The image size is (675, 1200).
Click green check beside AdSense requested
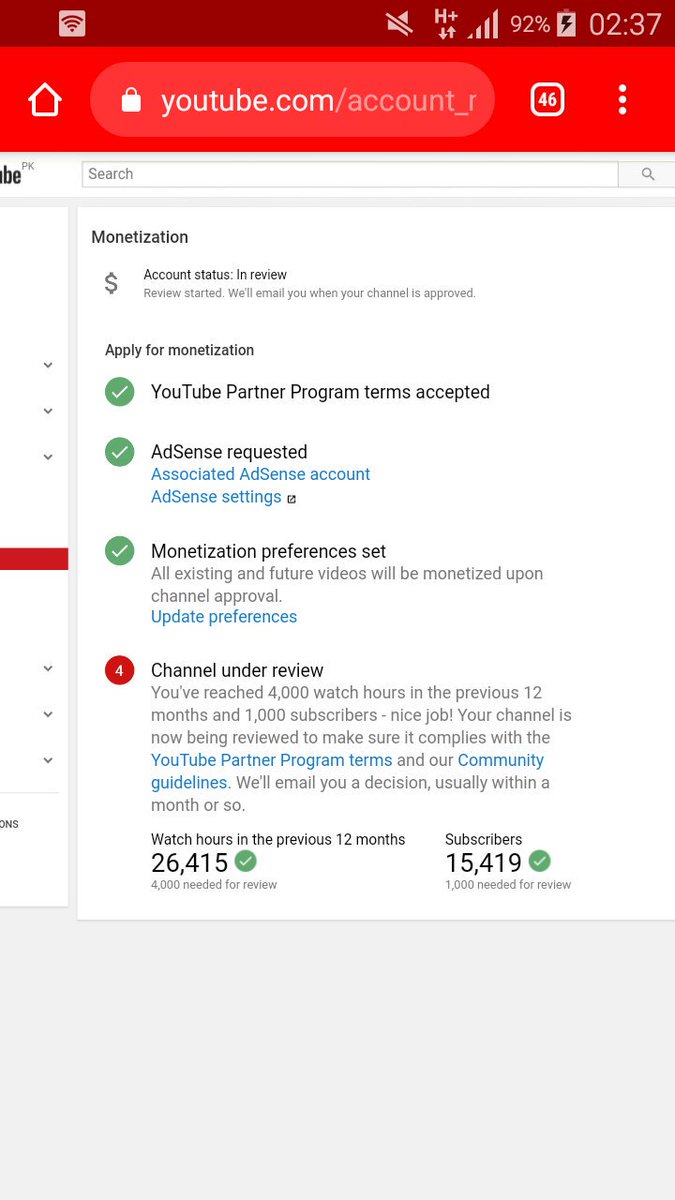pos(120,452)
